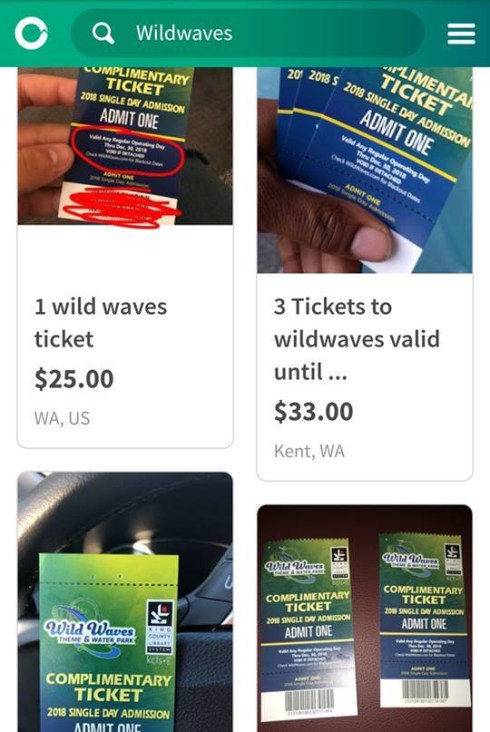
Task: Open the hamburger menu
Action: 461,34
